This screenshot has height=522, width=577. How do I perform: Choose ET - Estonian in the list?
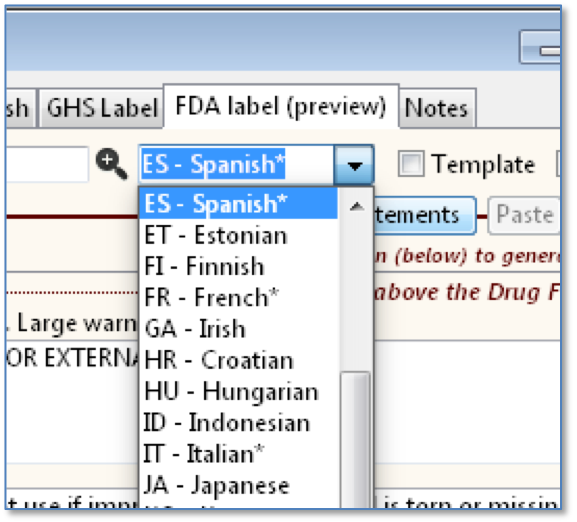click(238, 235)
